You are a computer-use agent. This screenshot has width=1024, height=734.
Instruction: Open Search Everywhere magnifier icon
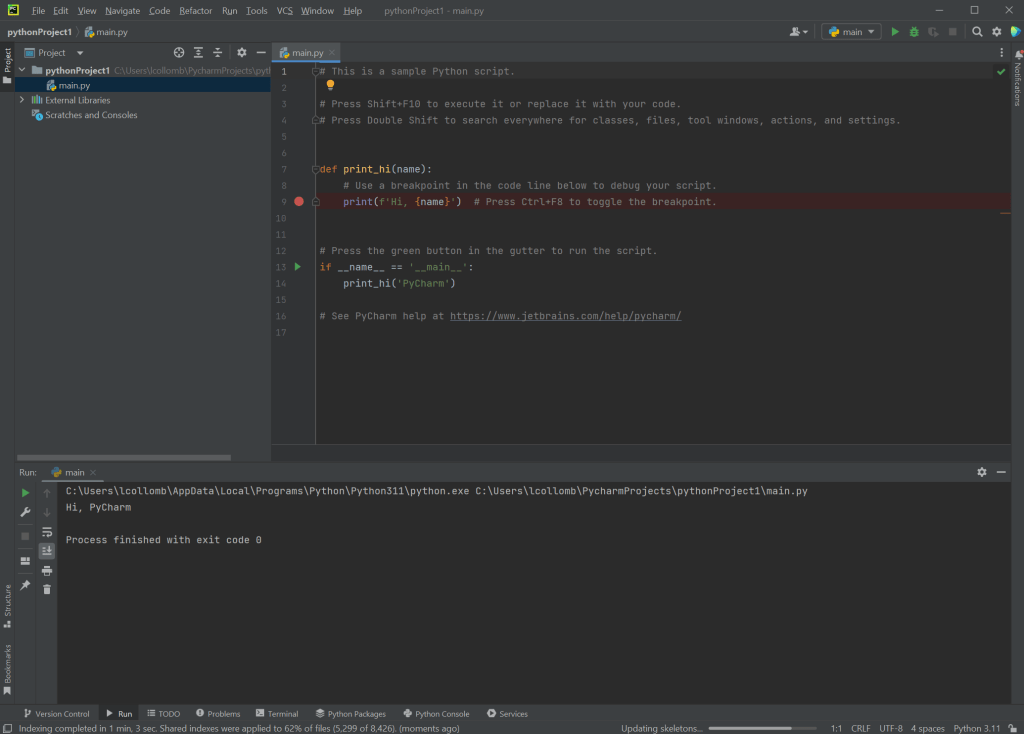point(978,32)
